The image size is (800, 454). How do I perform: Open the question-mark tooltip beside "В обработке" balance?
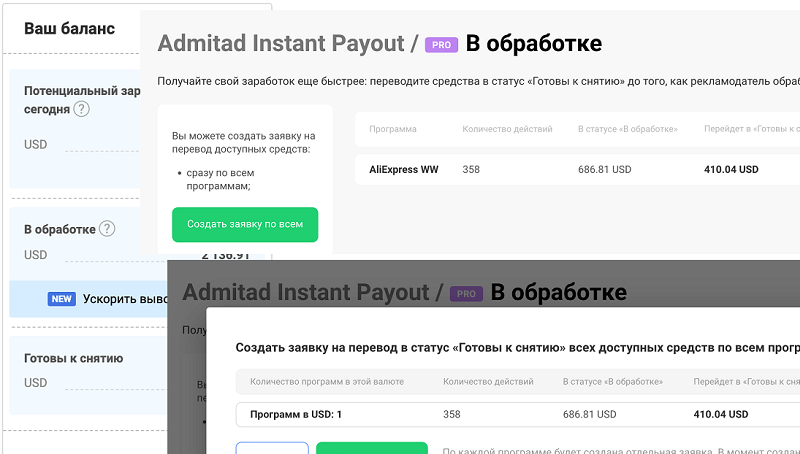pyautogui.click(x=107, y=229)
